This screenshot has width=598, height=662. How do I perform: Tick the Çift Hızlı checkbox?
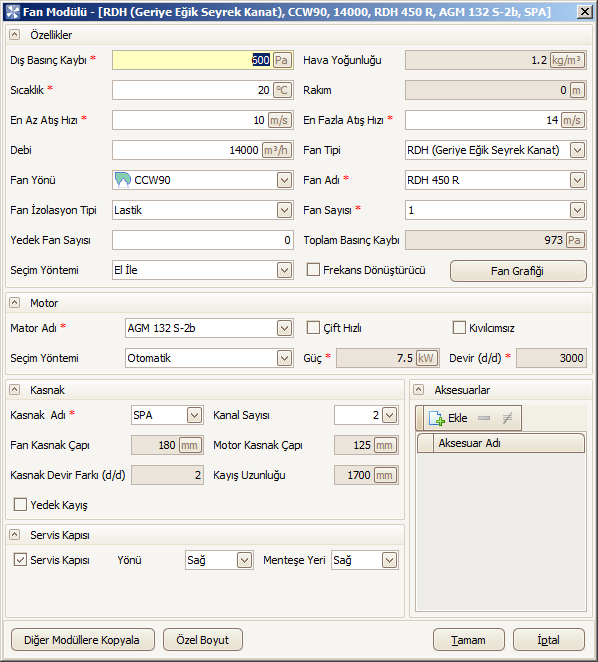pyautogui.click(x=313, y=328)
